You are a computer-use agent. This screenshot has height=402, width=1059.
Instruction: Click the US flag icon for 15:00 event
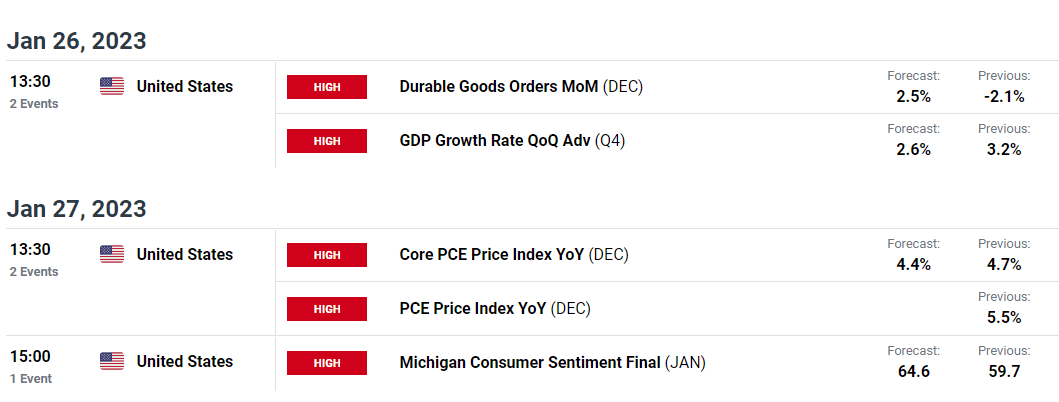point(112,361)
